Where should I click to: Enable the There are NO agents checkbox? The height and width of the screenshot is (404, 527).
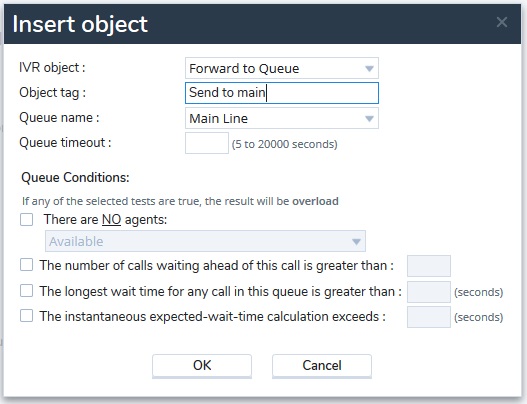tap(27, 219)
